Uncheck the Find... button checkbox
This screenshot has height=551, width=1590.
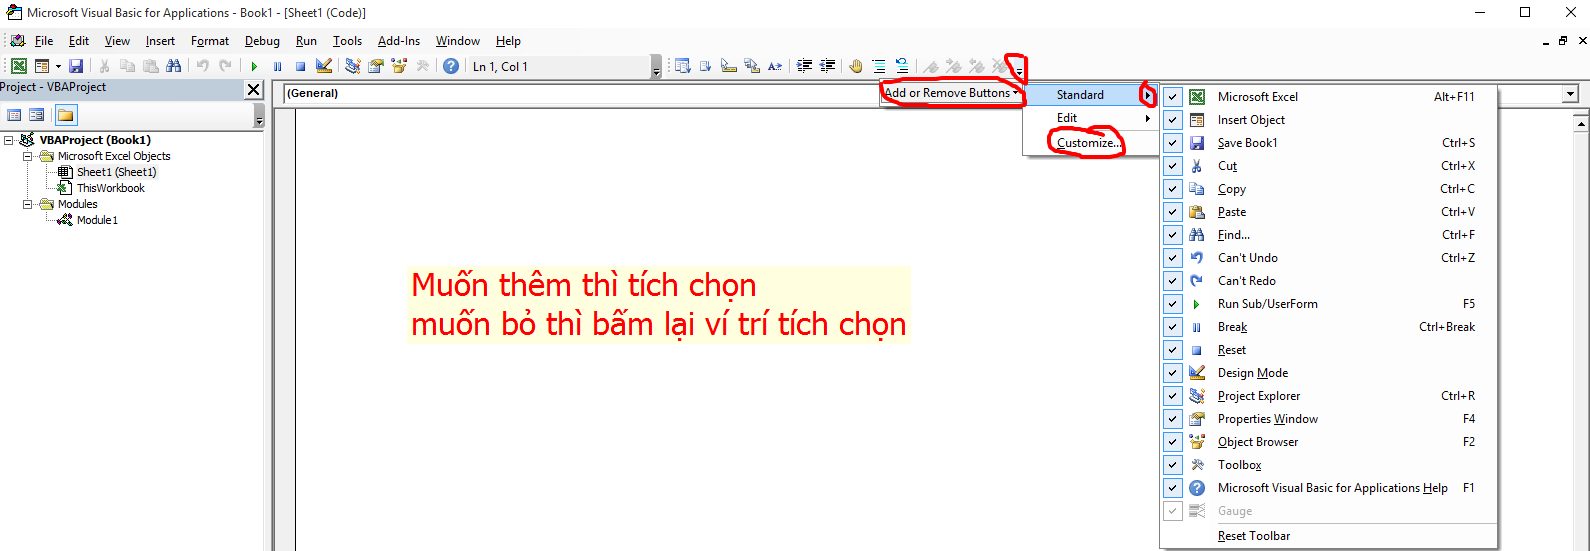(1173, 235)
